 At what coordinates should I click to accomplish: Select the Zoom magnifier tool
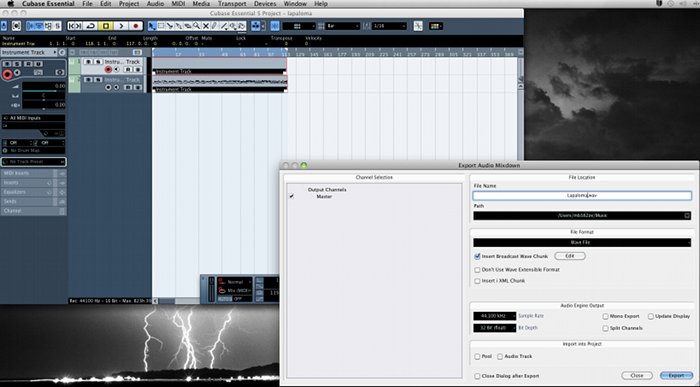(197, 26)
